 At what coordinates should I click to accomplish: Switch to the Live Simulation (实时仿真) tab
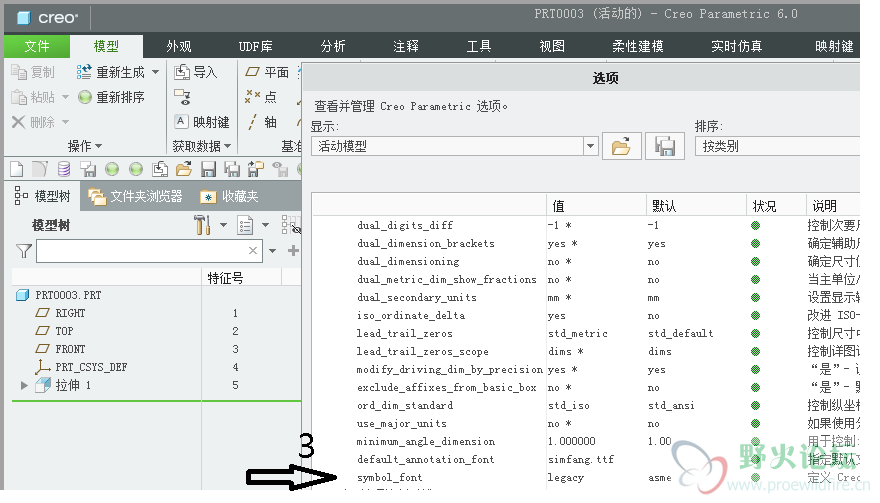(x=736, y=46)
